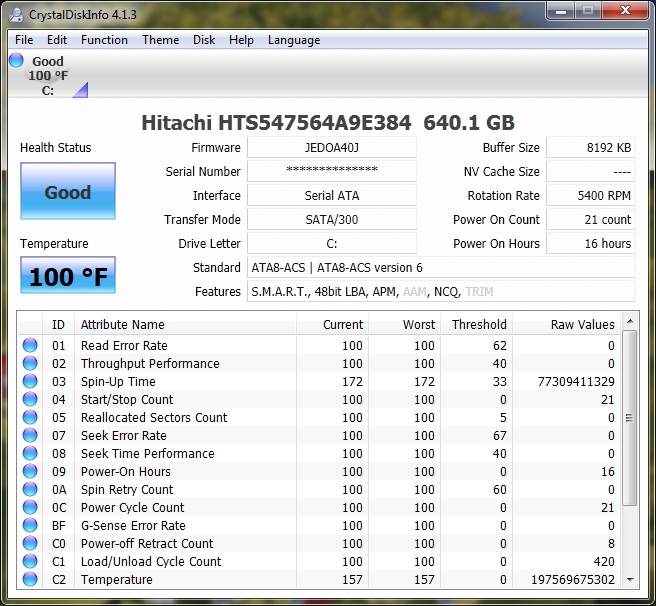Click the attribute list scrollbar thumb
The image size is (656, 606).
(x=629, y=418)
